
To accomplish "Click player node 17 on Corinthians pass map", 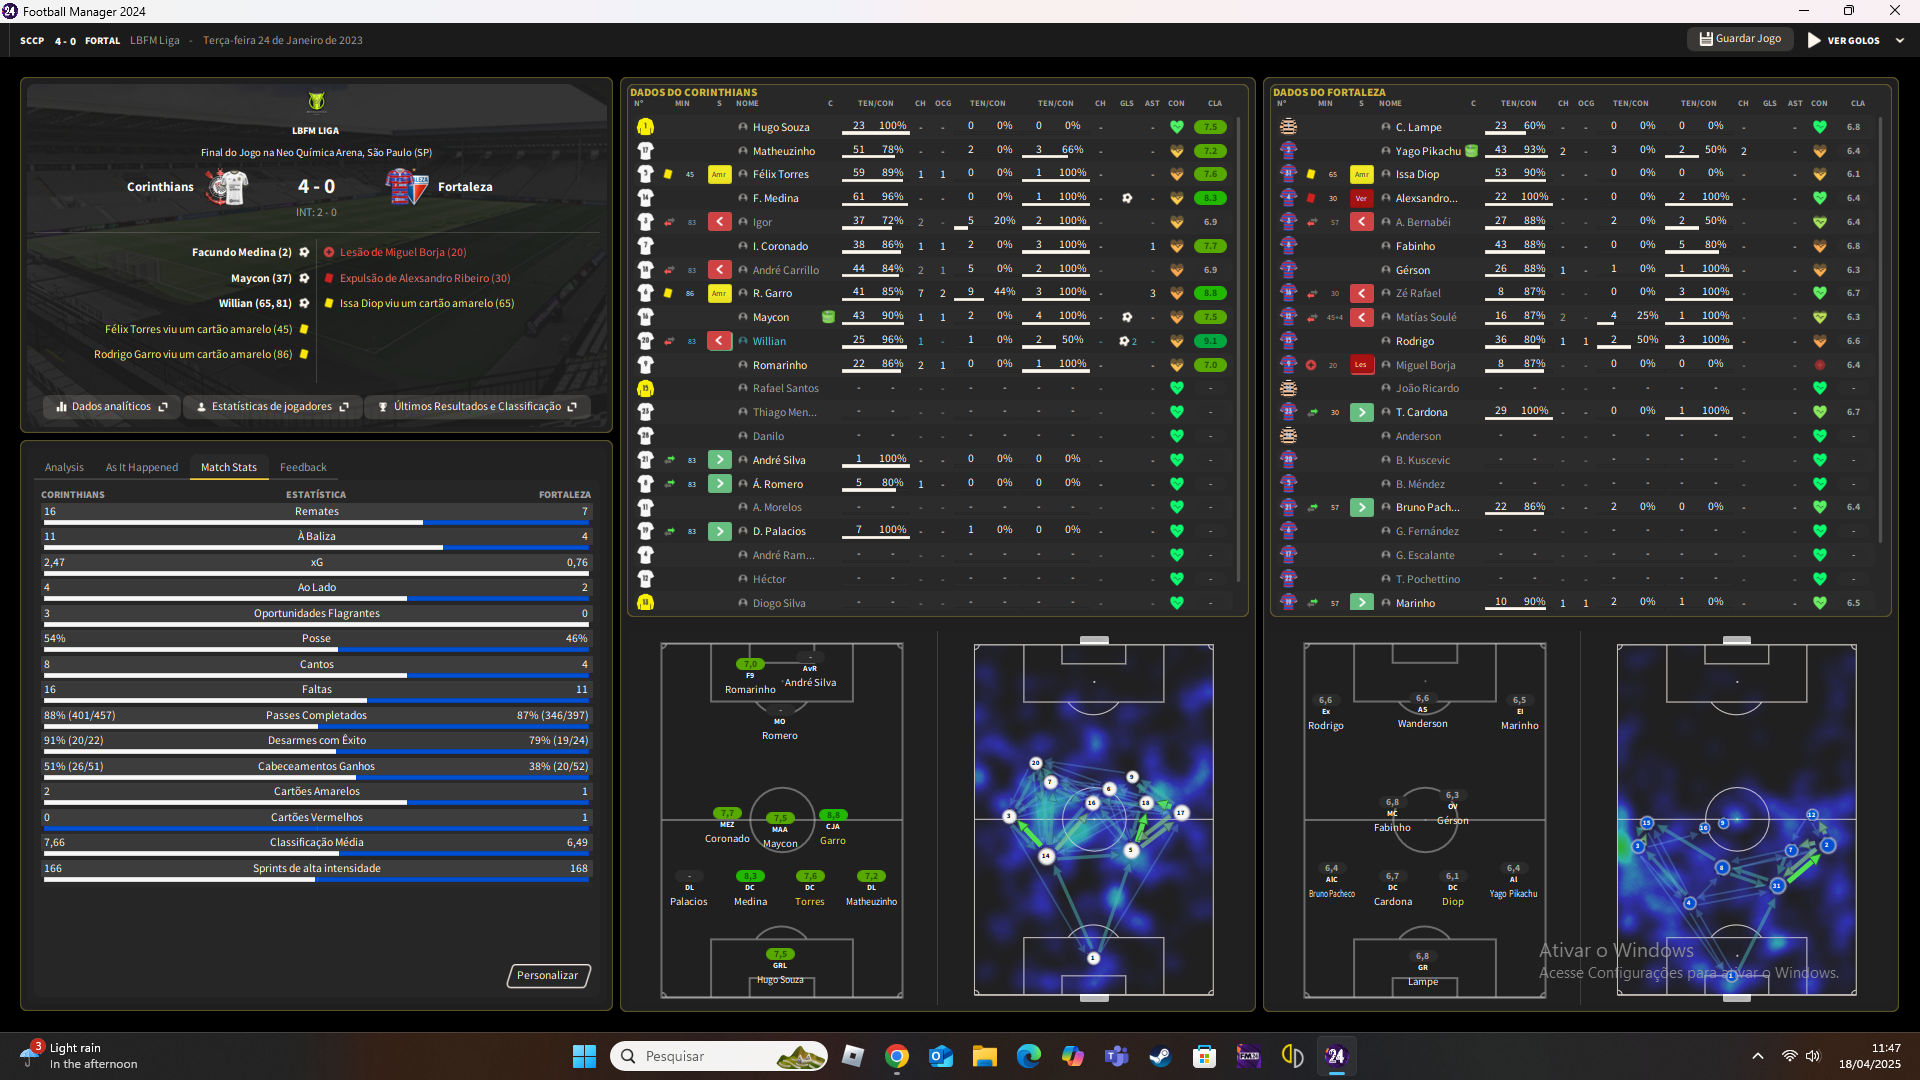I will 1180,813.
